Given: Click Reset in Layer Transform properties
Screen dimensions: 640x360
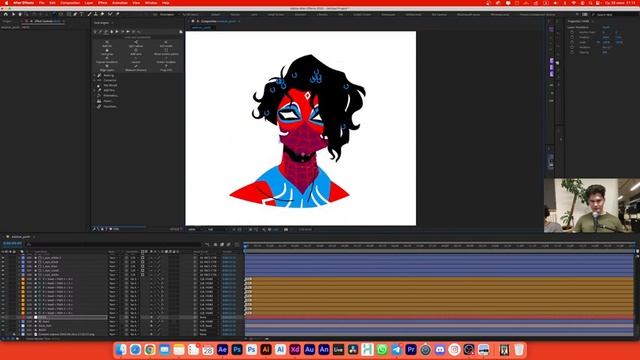Looking at the screenshot, I should [606, 27].
